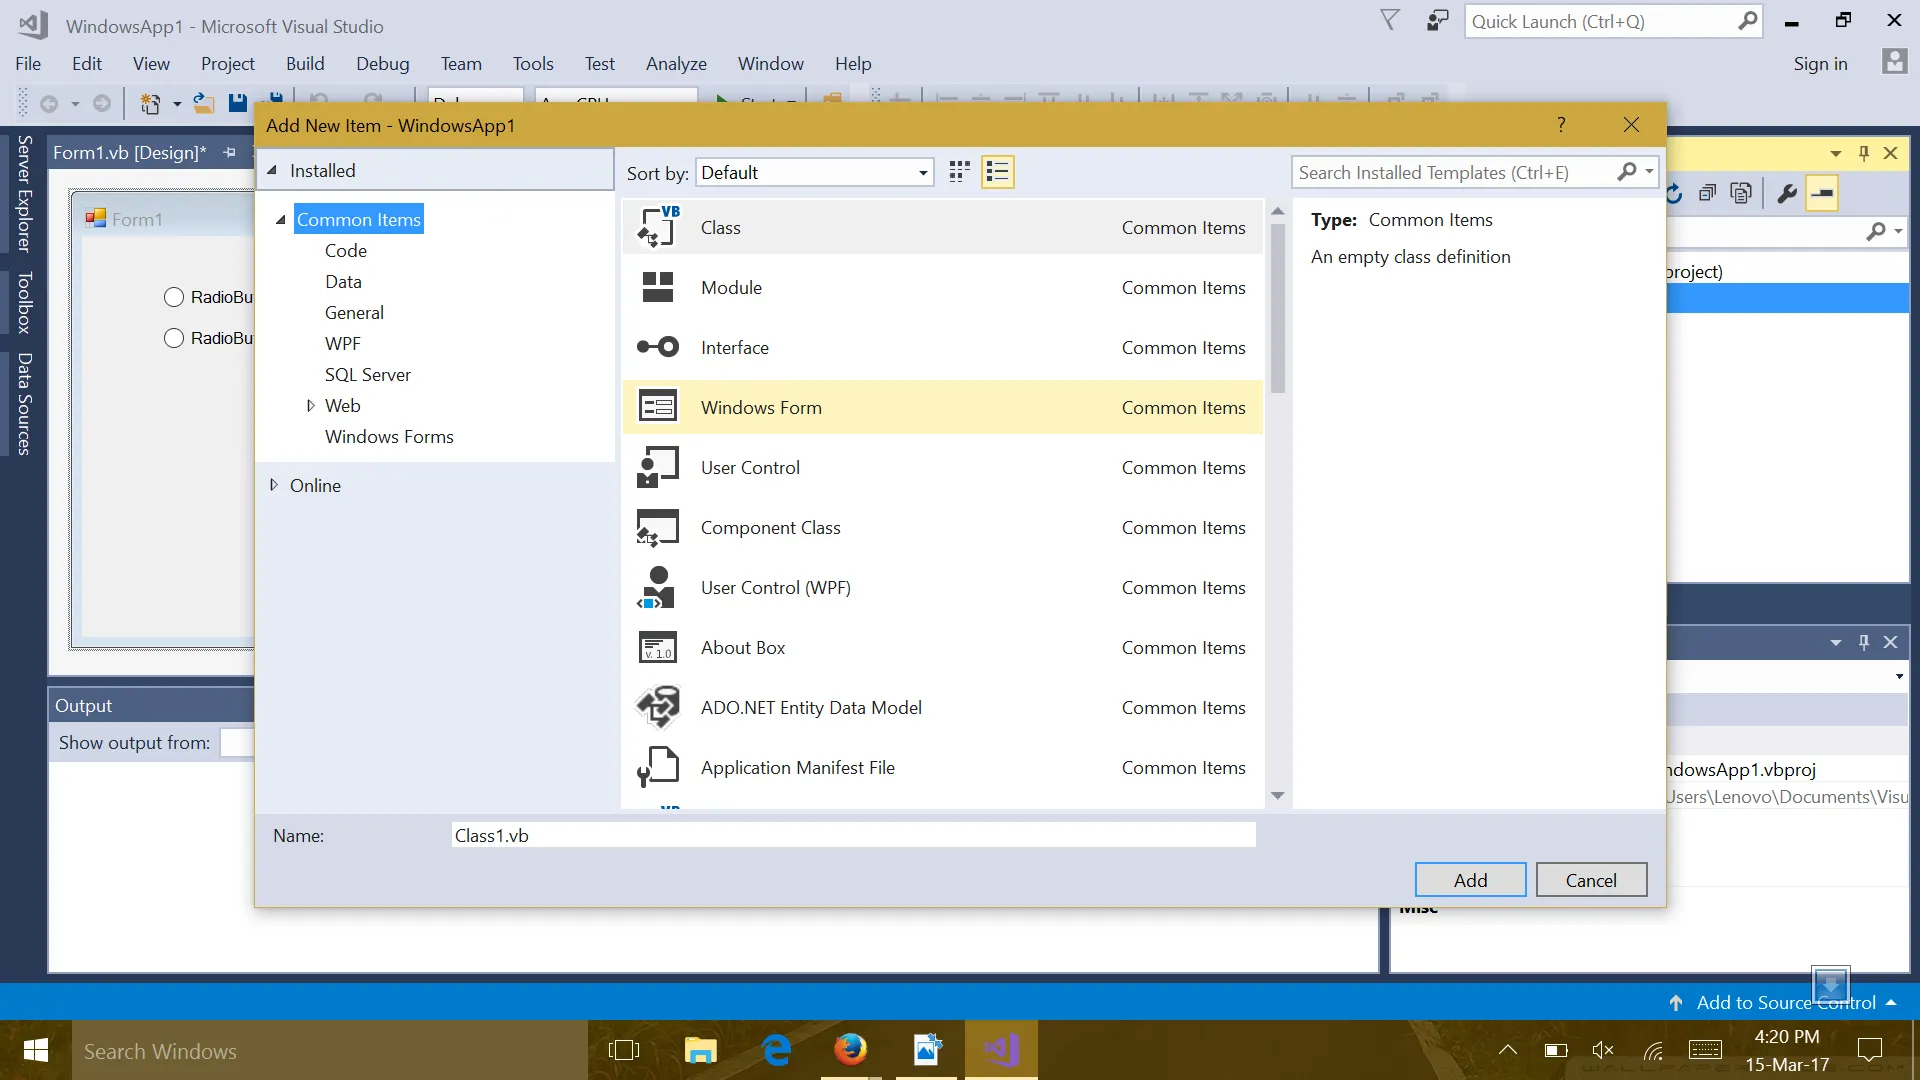Open the Debug menu
Screen dimensions: 1920x1080
click(x=382, y=64)
